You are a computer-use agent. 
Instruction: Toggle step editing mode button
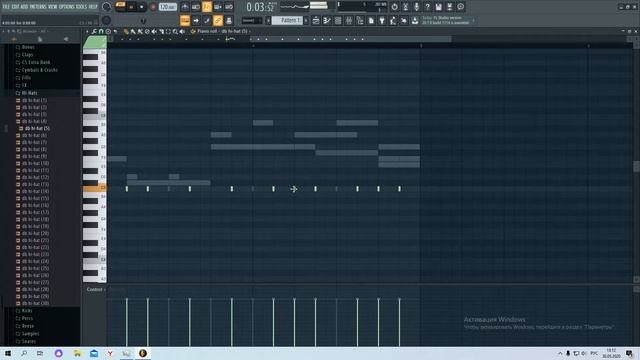pyautogui.click(x=207, y=20)
